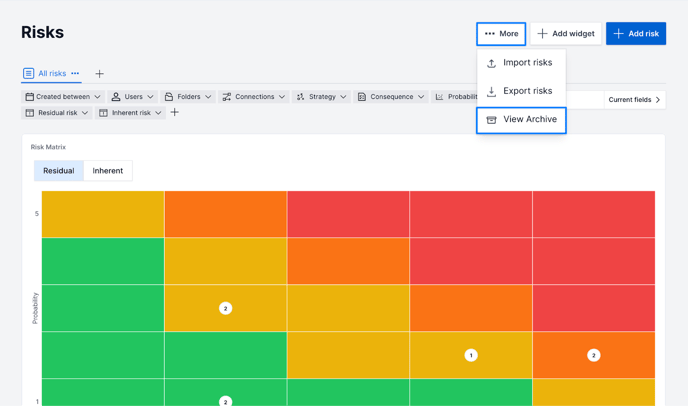Toggle matrix to Residual view

(59, 171)
